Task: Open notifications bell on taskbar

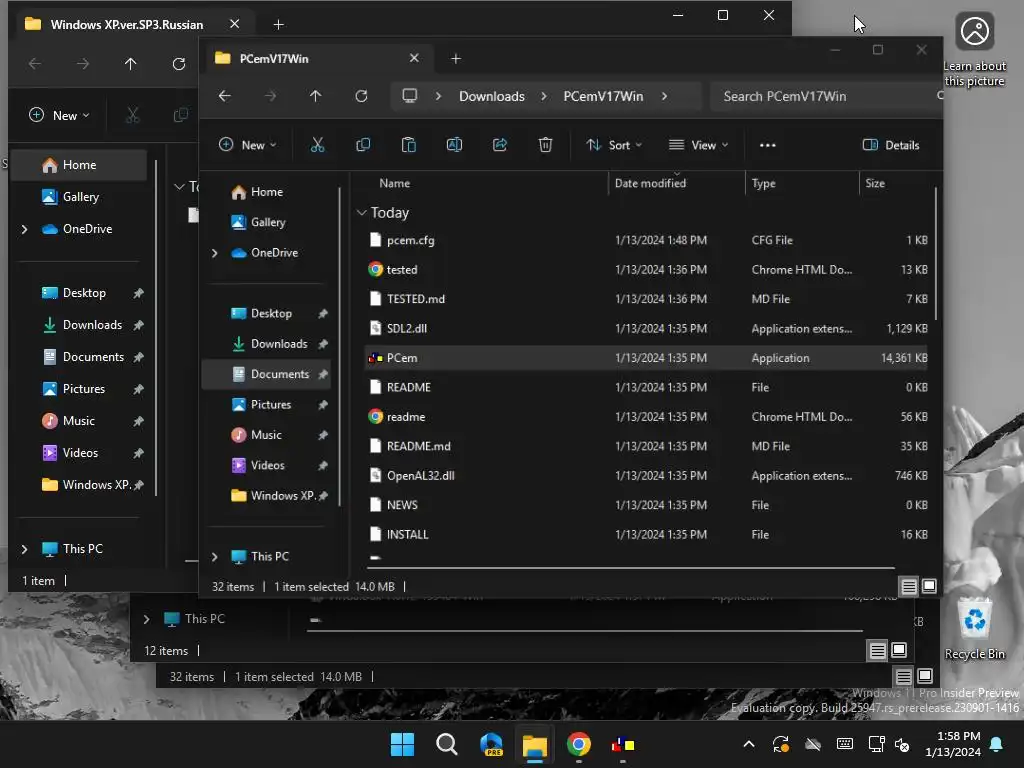Action: (997, 744)
